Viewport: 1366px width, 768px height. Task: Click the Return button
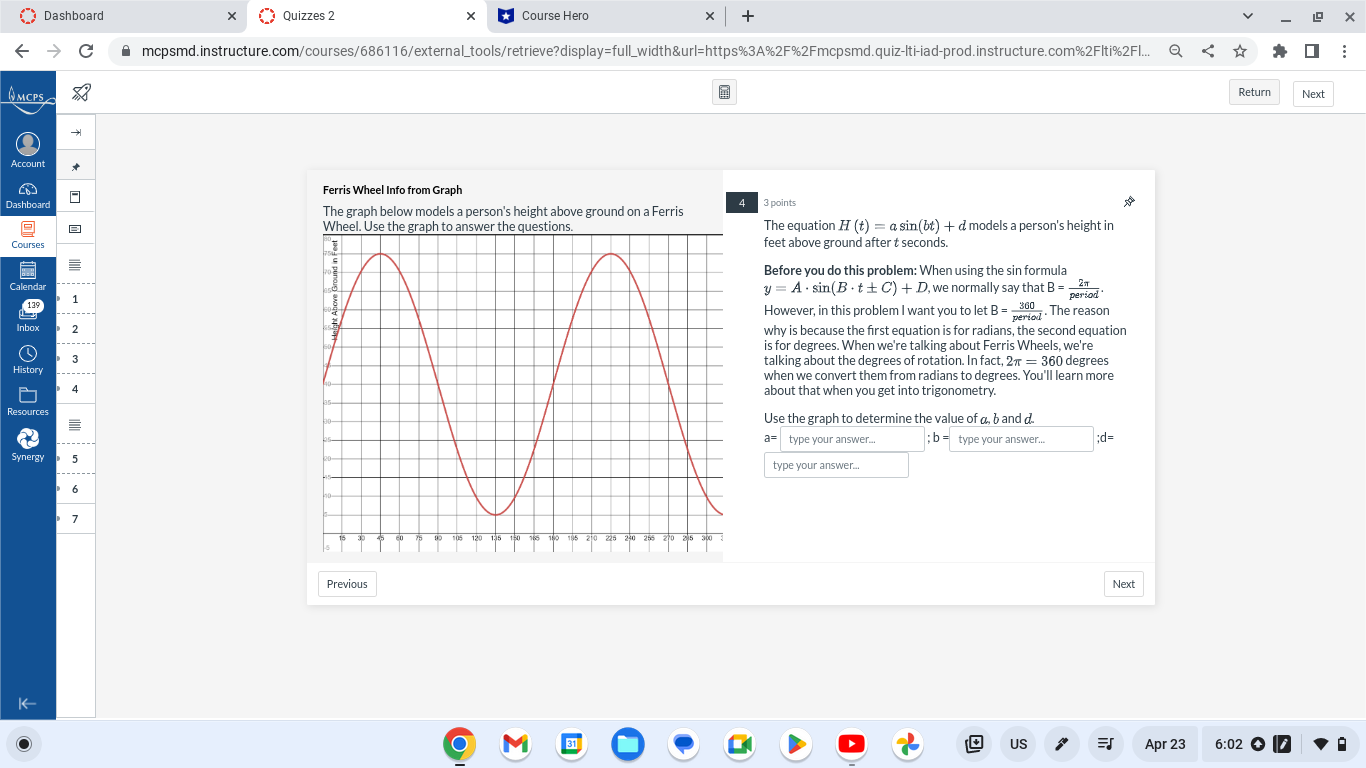click(1253, 91)
